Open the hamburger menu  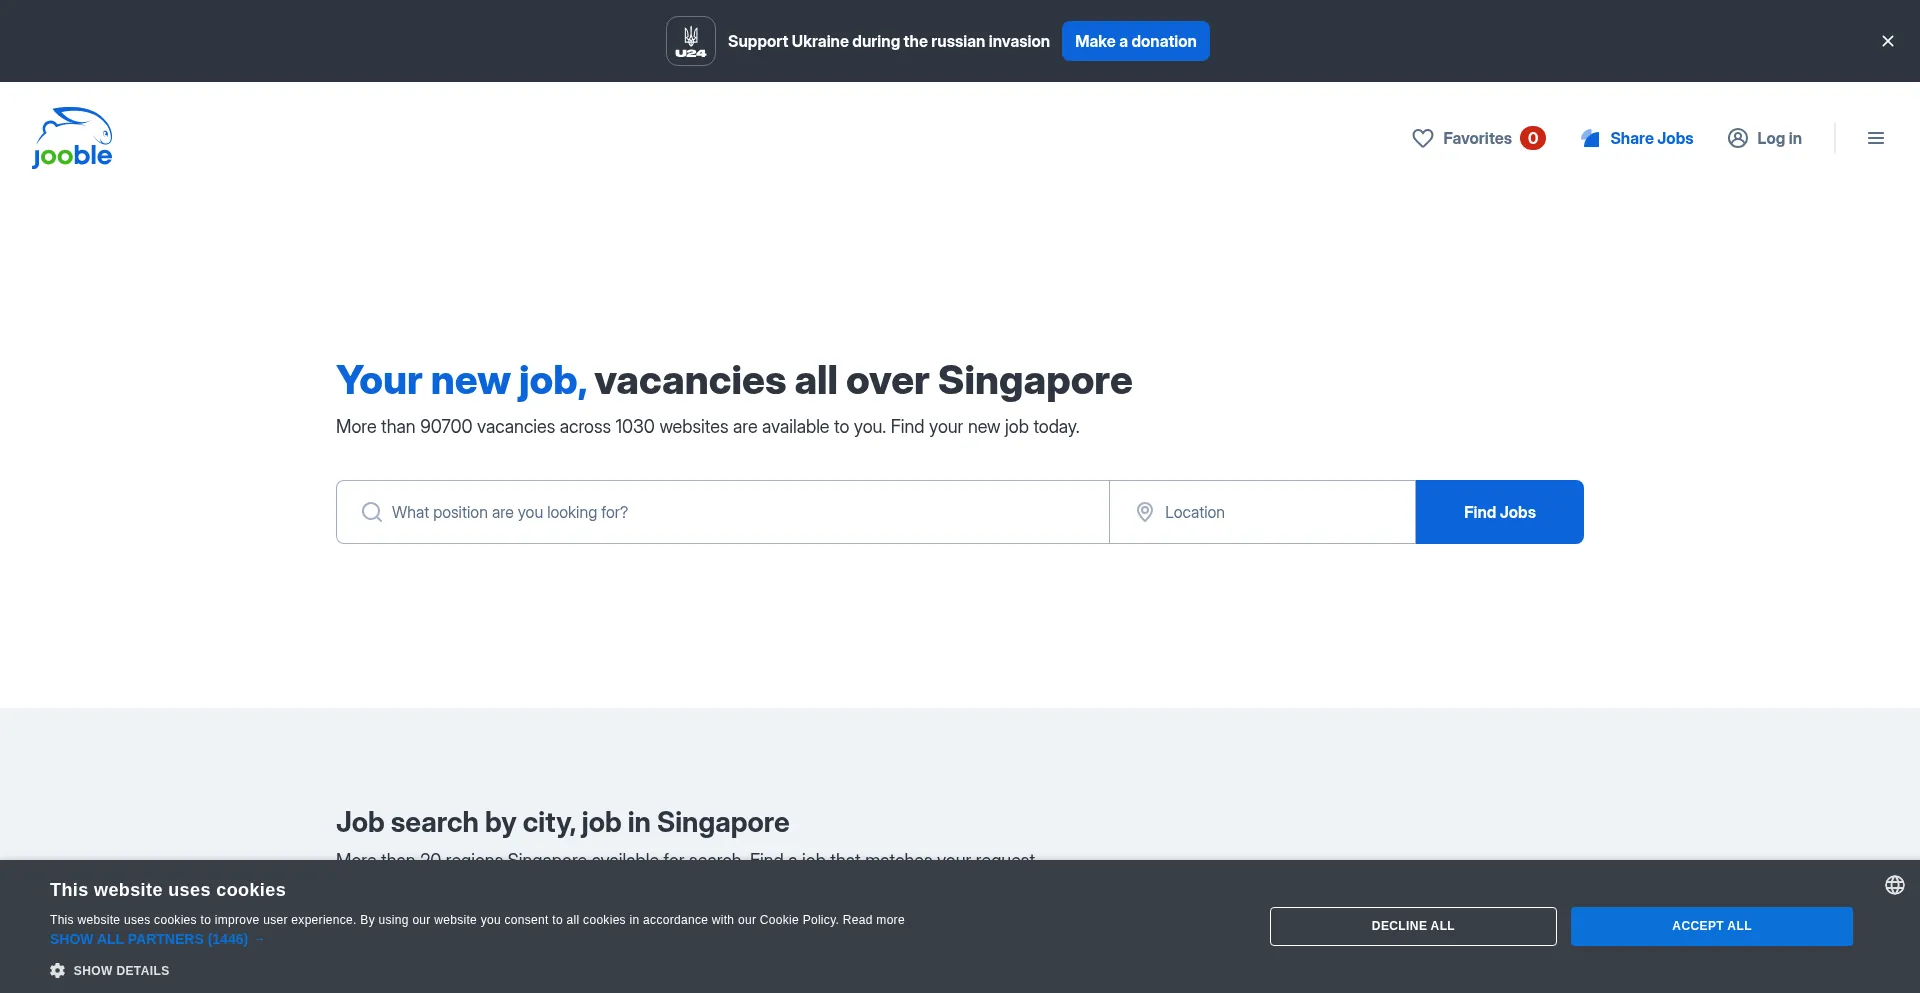(x=1875, y=138)
